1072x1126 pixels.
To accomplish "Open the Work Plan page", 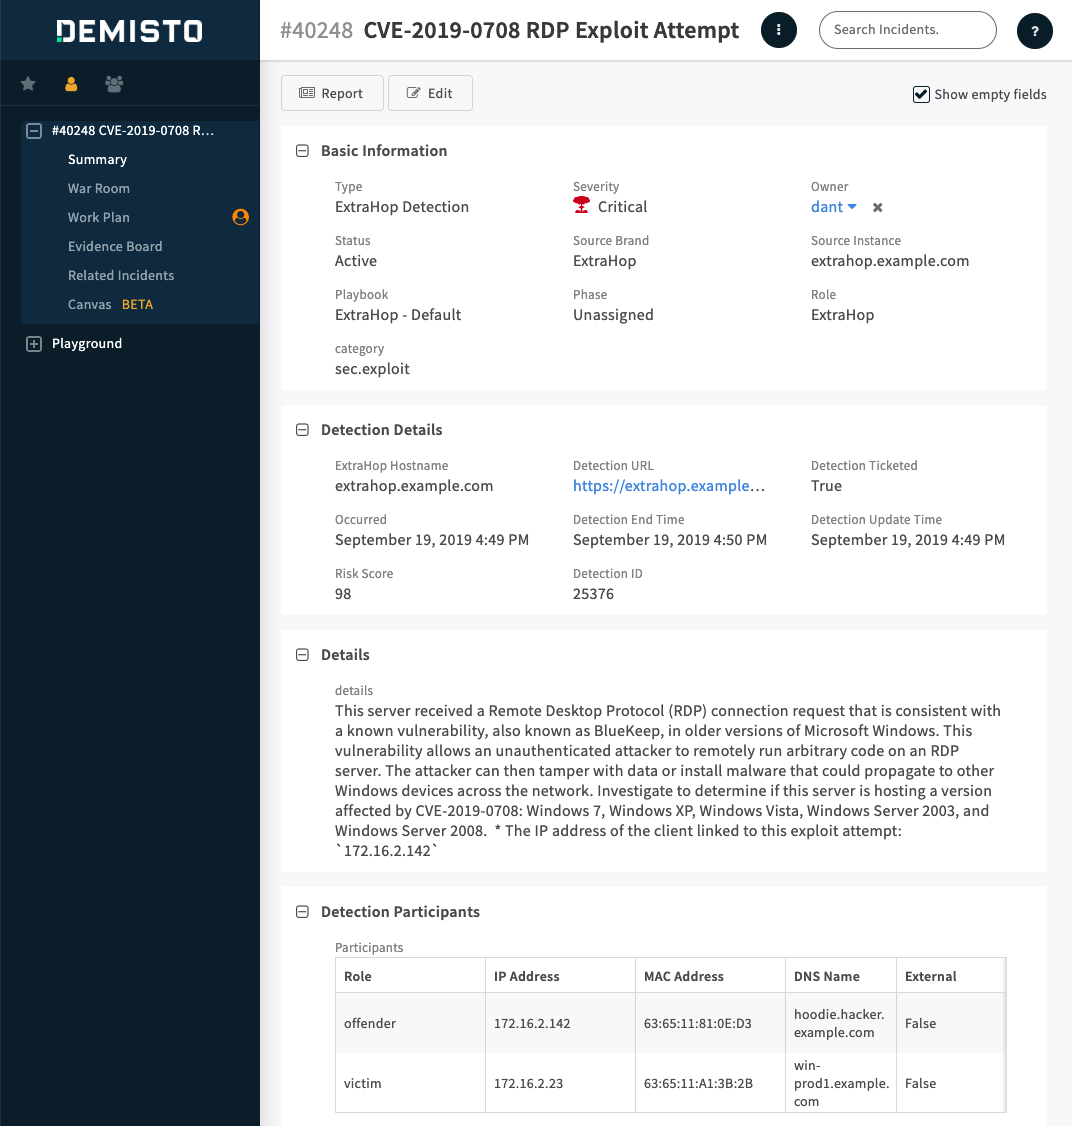I will pyautogui.click(x=98, y=217).
